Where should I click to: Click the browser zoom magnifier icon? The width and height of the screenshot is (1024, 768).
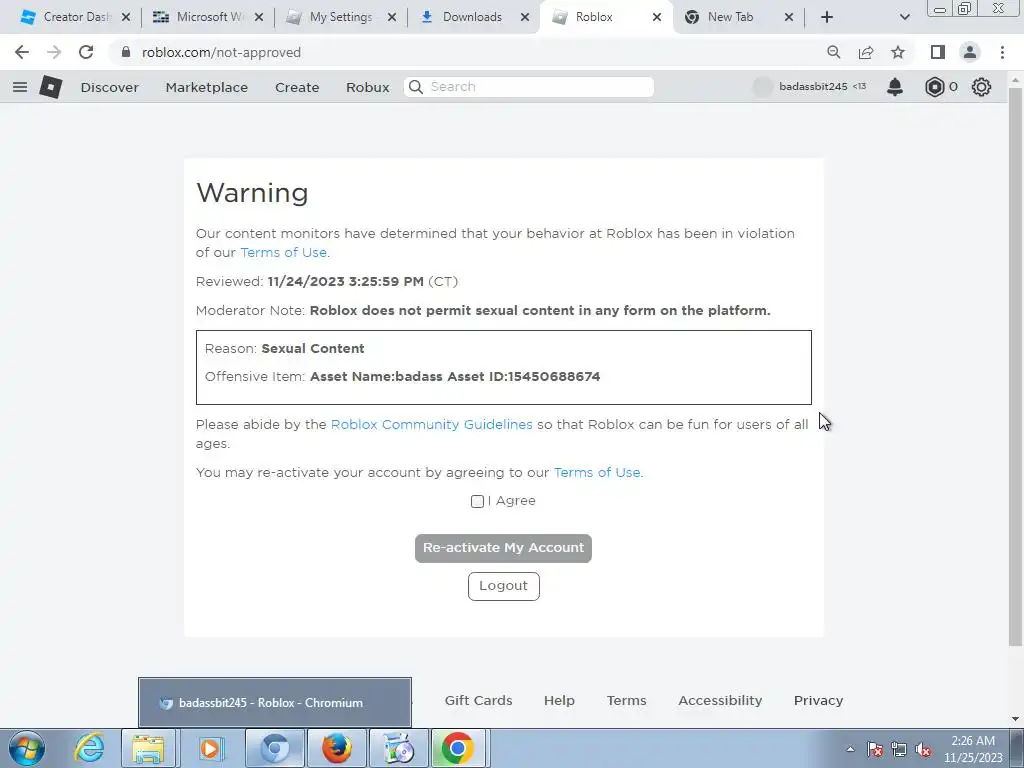833,52
